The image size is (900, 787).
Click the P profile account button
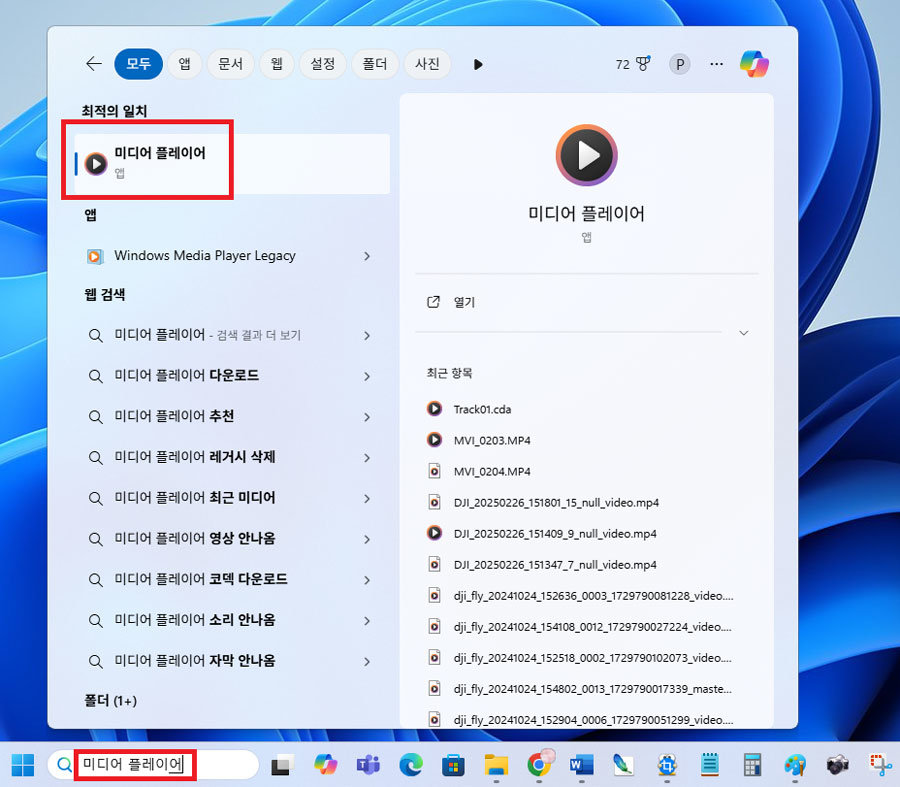click(680, 64)
